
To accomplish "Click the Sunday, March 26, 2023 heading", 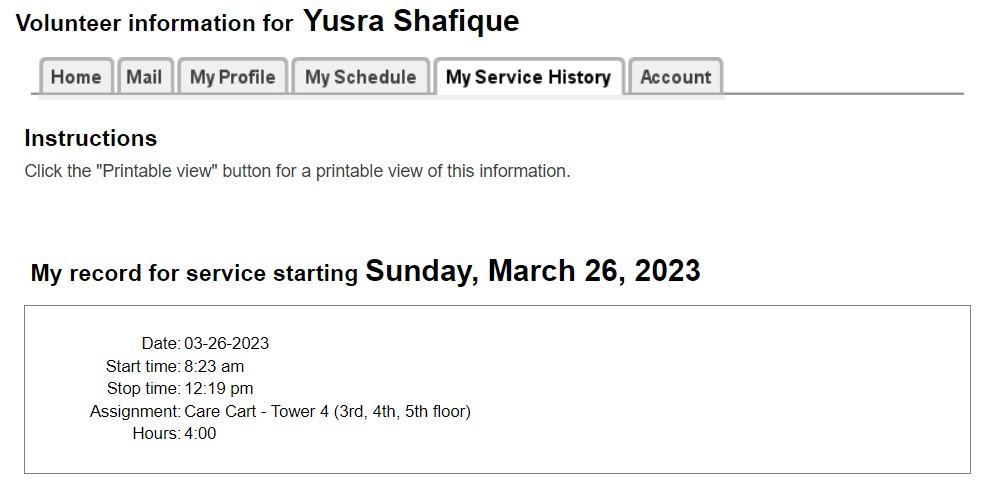I will point(532,271).
